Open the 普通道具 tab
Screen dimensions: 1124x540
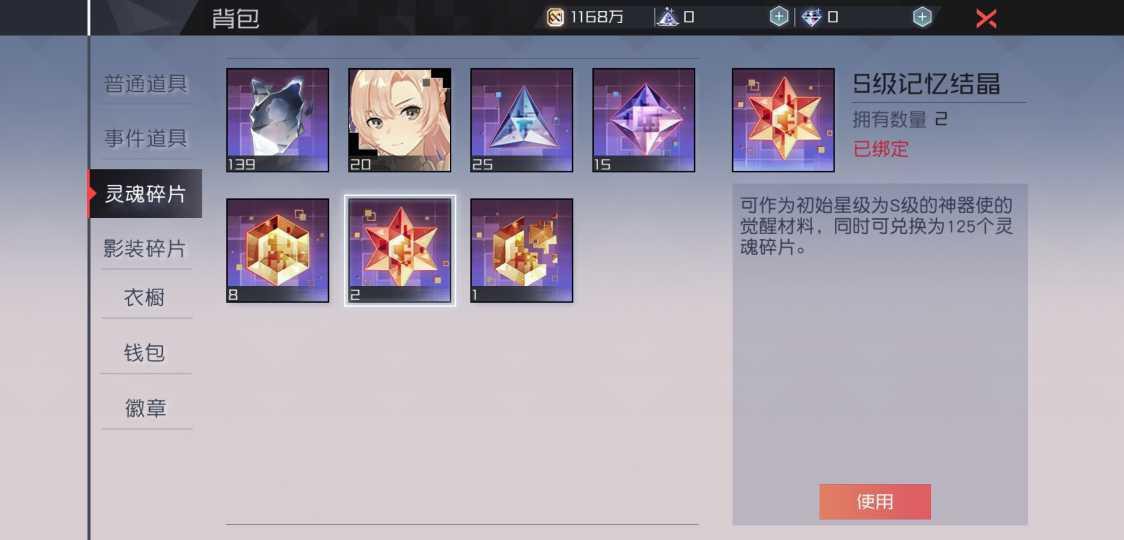(x=146, y=83)
